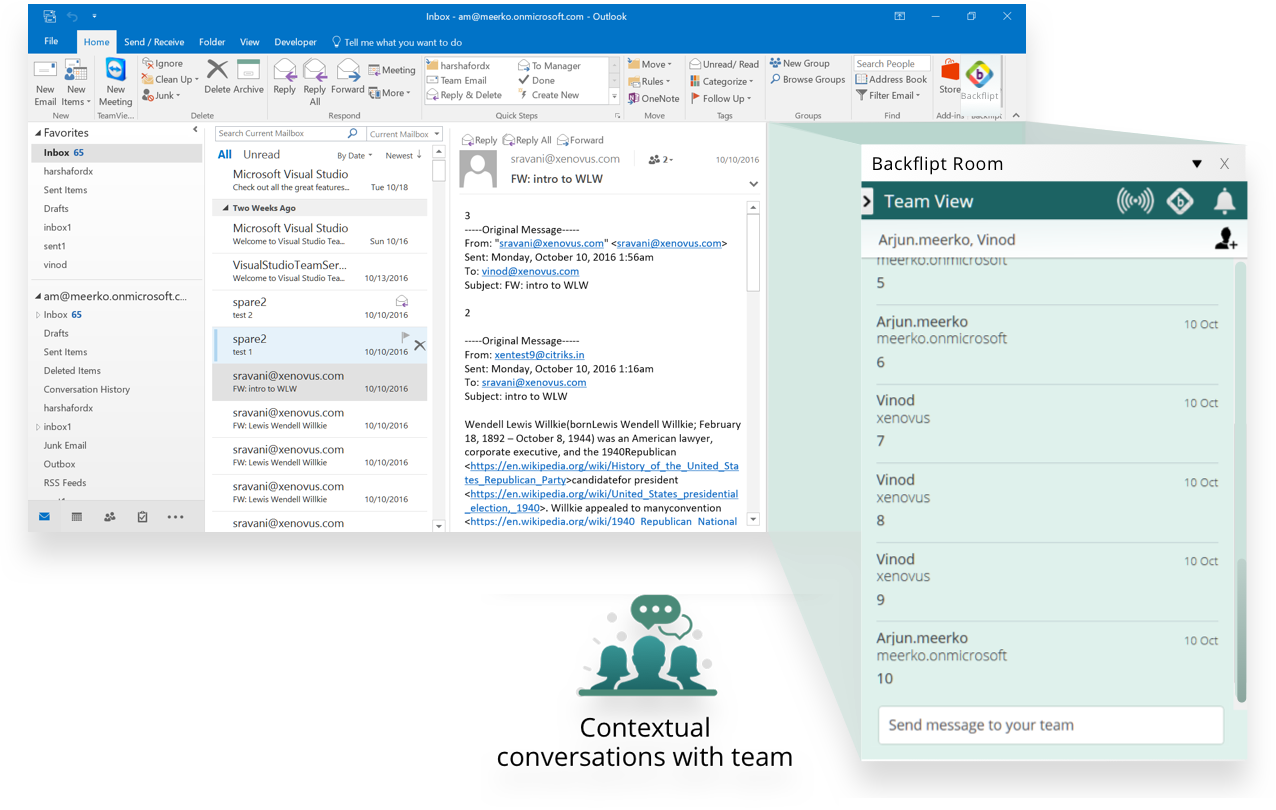The height and width of the screenshot is (810, 1276).
Task: Open the Developer ribbon tab
Action: [x=296, y=42]
